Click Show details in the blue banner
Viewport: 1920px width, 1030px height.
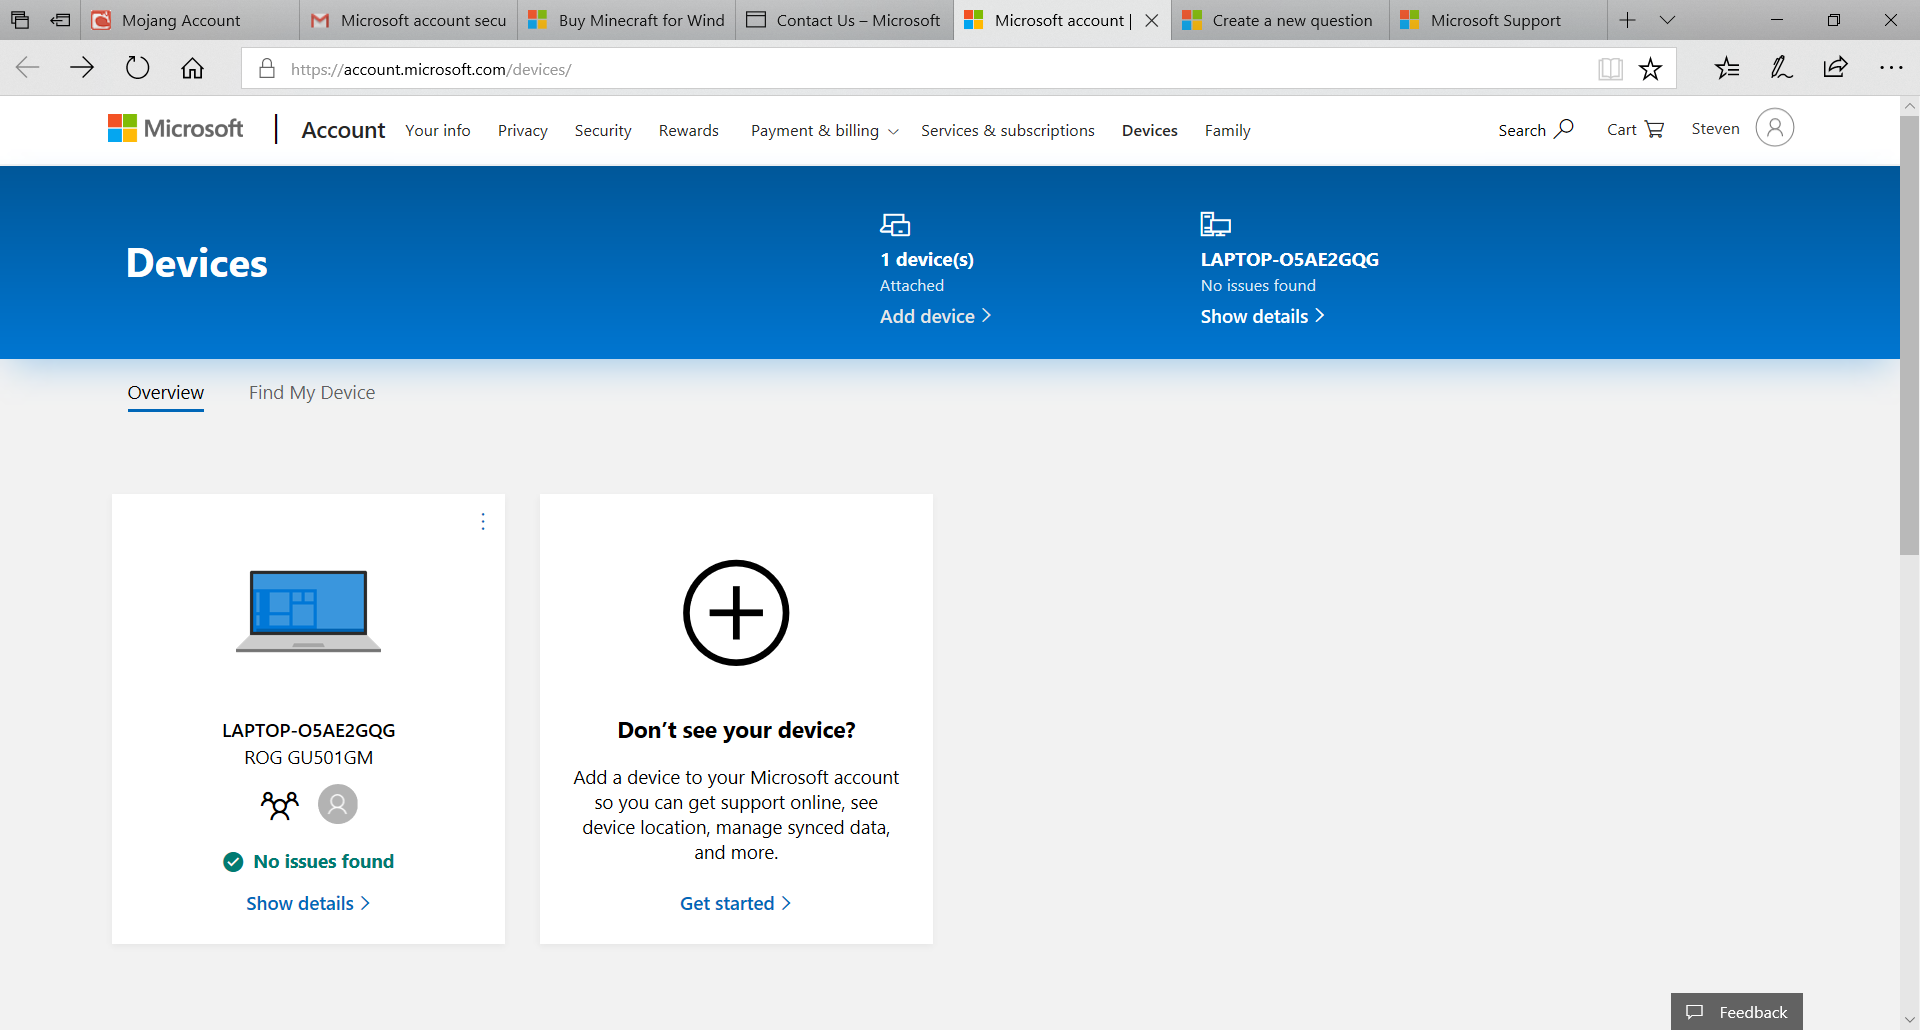pyautogui.click(x=1263, y=316)
